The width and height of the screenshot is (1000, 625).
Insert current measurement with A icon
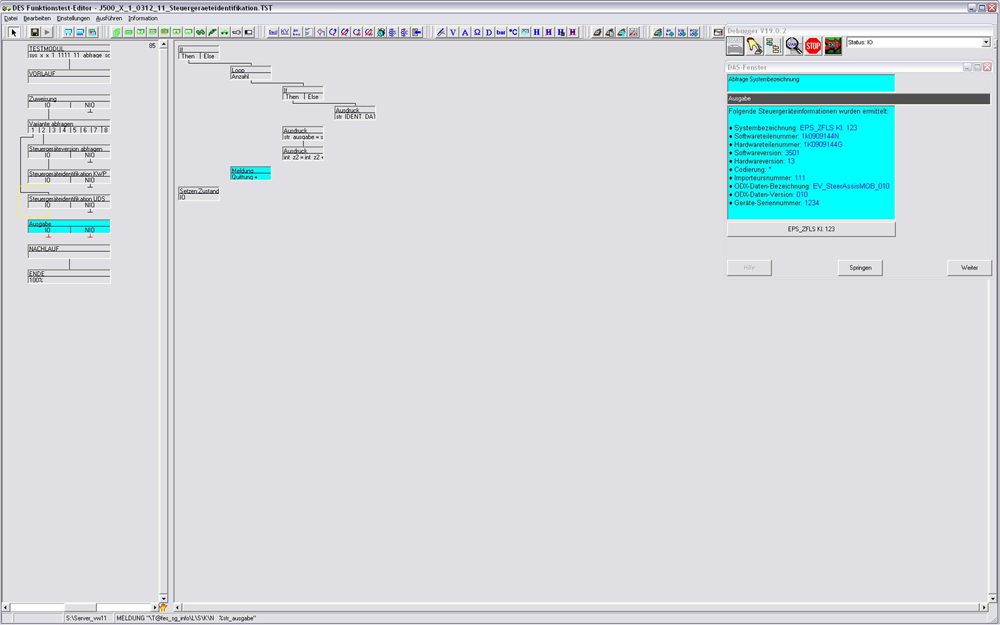pos(465,32)
